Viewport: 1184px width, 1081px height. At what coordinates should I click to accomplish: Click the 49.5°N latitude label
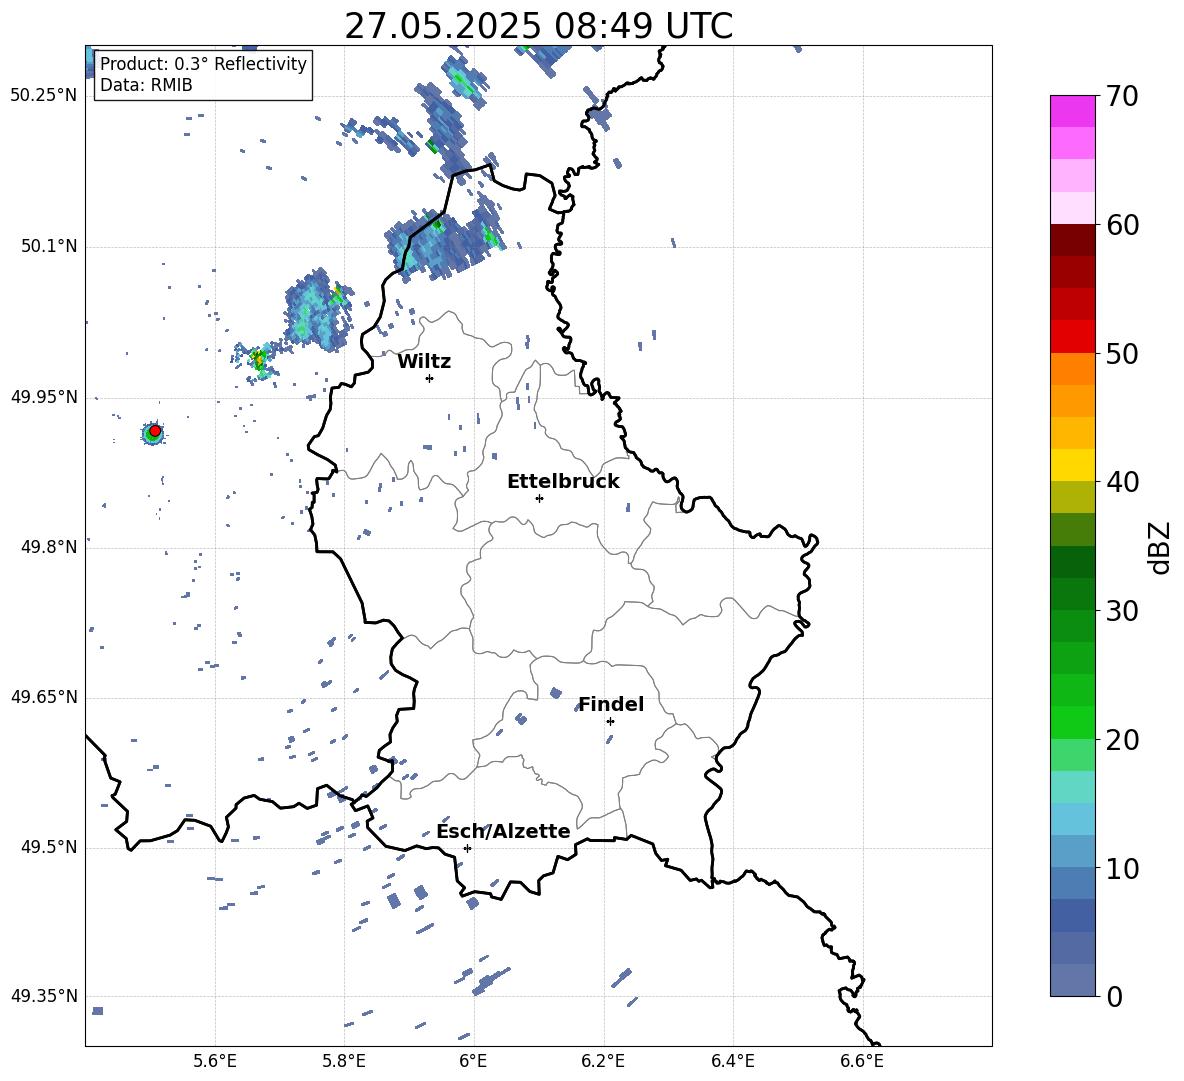coord(49,847)
